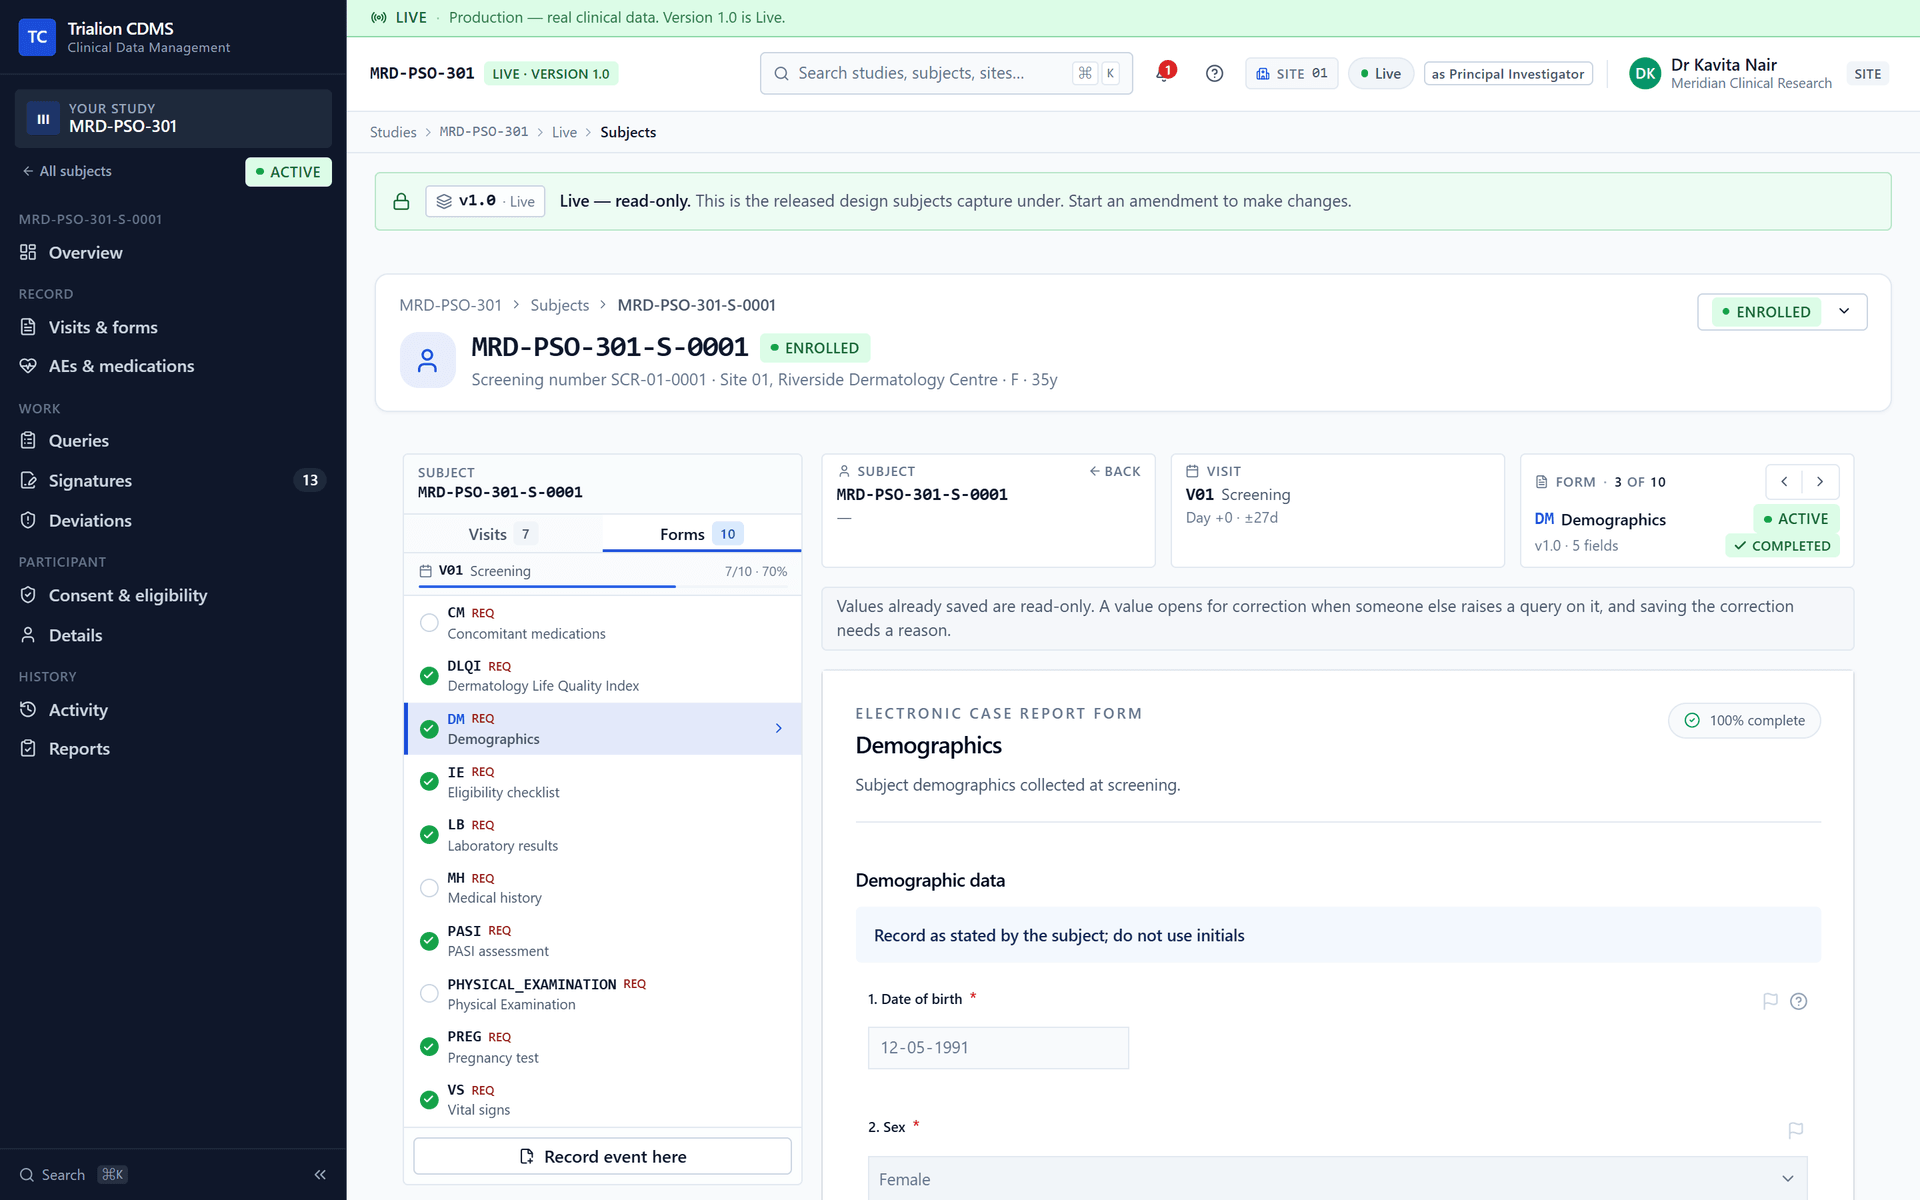The height and width of the screenshot is (1200, 1920).
Task: Click the lock icon in read-only banner
Action: [401, 201]
